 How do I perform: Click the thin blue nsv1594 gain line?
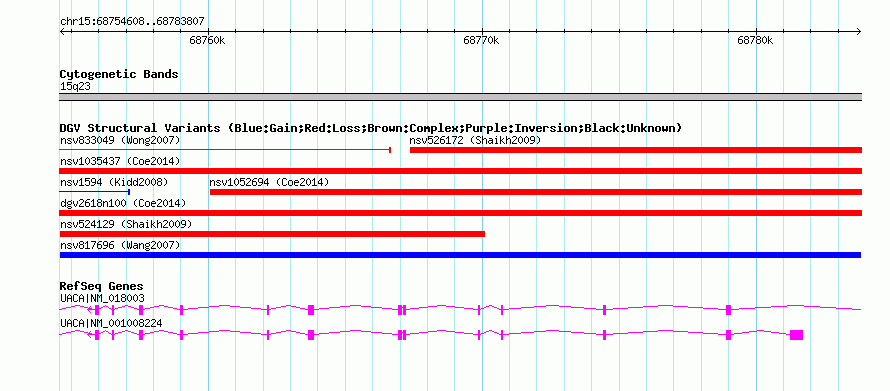[95, 192]
